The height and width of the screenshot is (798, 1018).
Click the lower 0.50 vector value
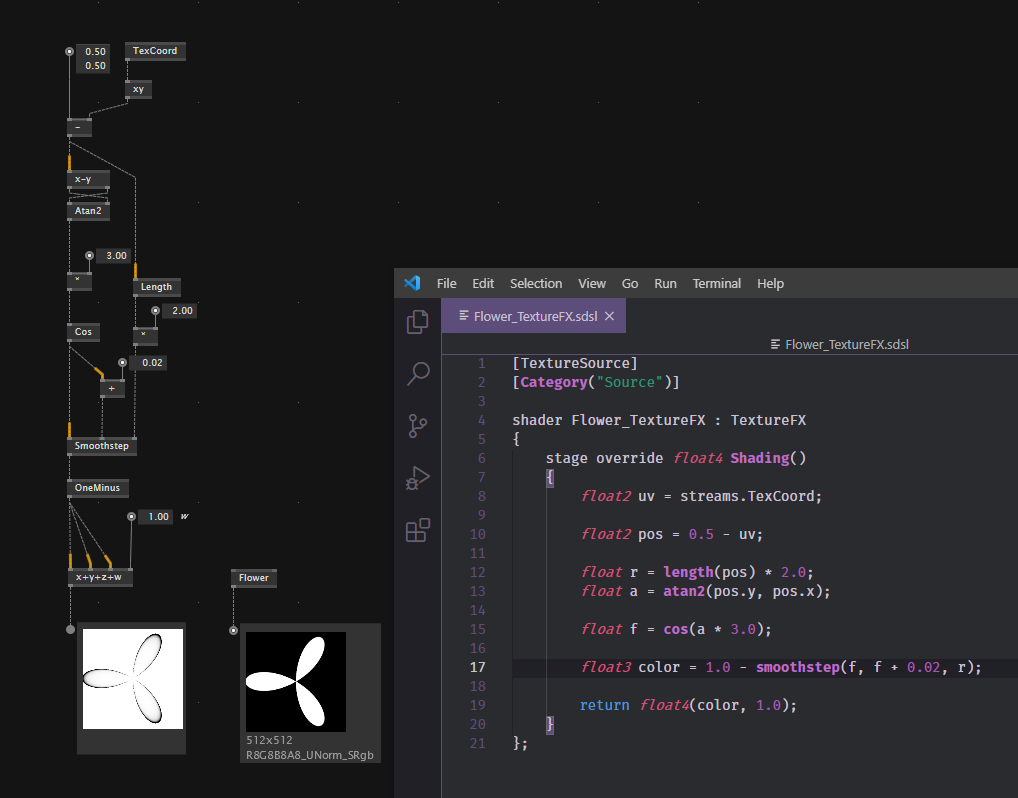[x=93, y=66]
